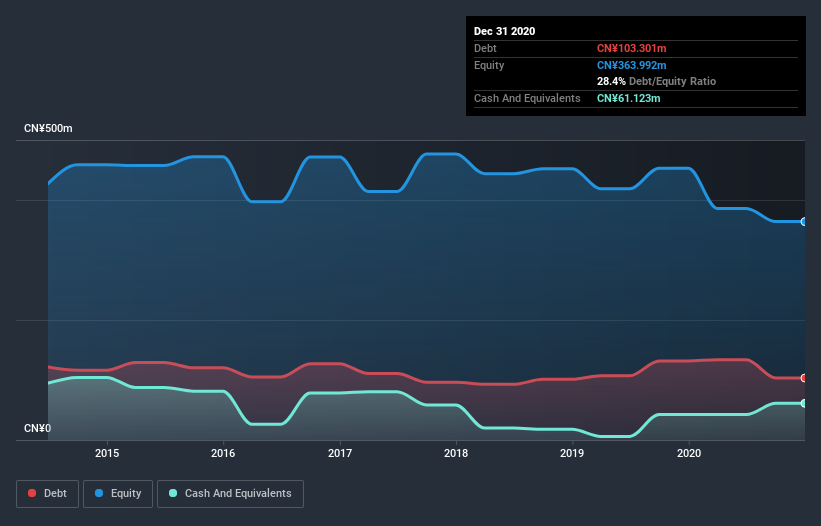Select the teal Cash endpoint marker
The height and width of the screenshot is (526, 821).
804,404
